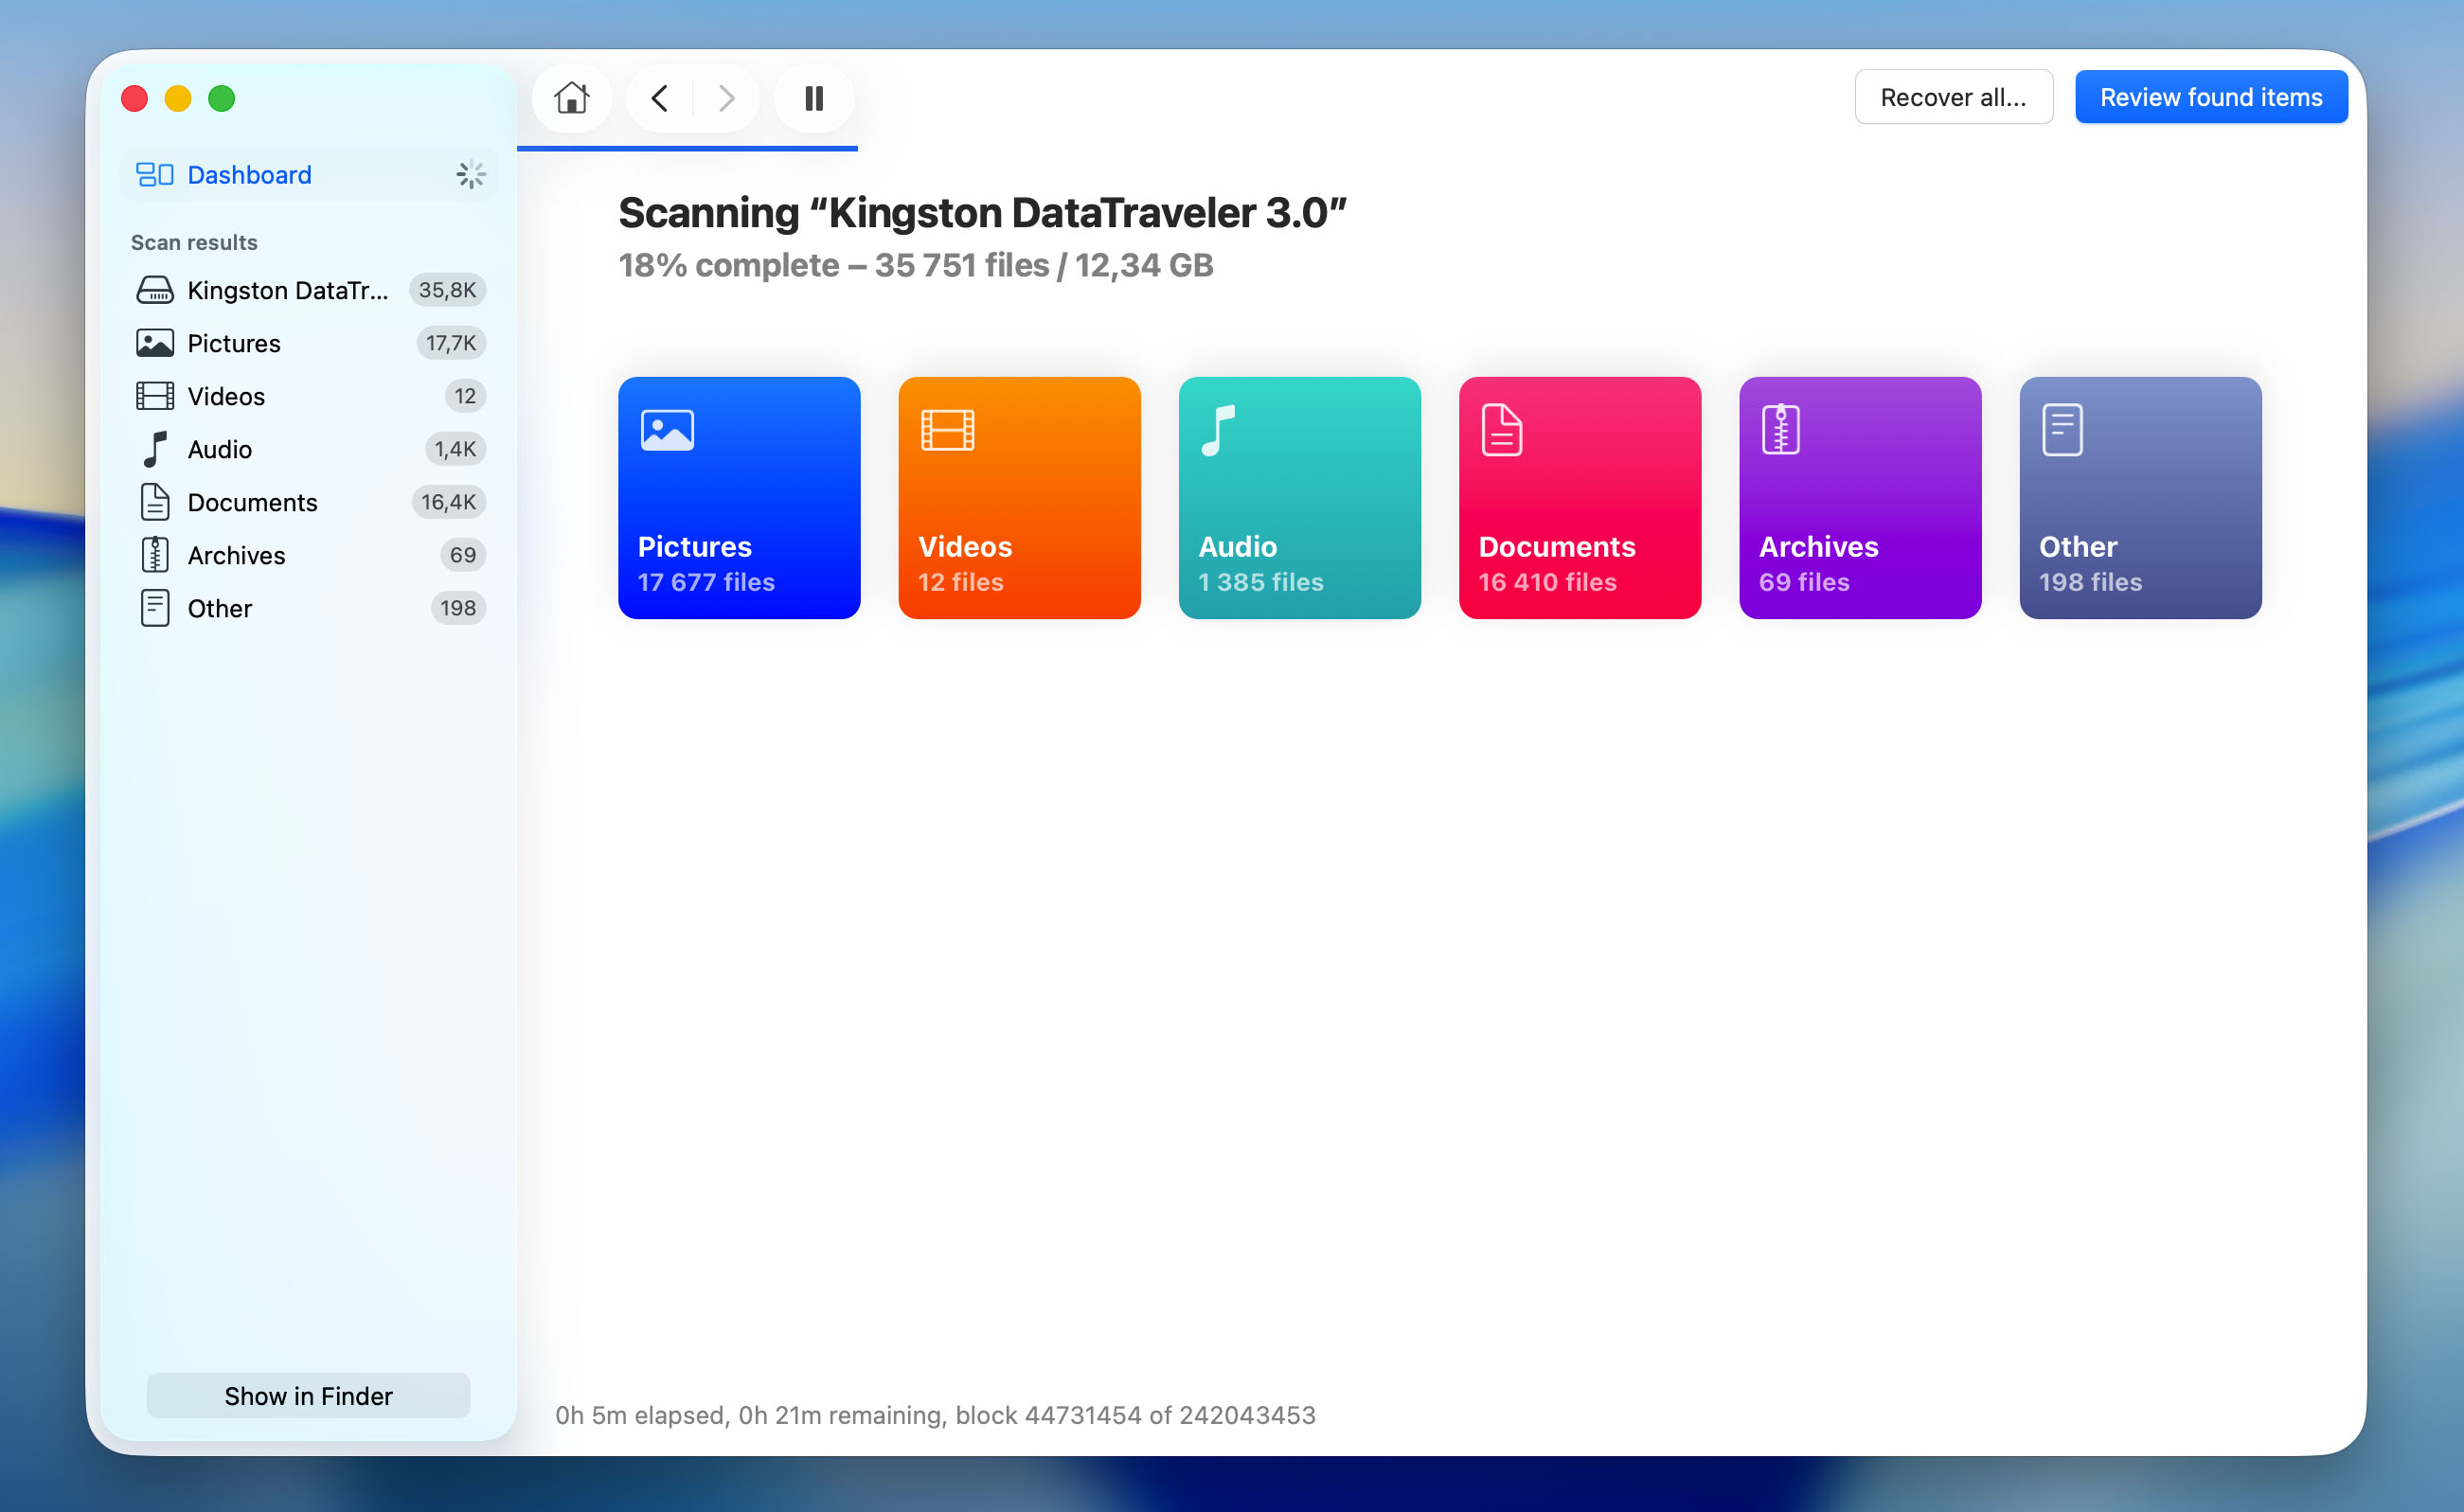Open the pink Documents tile
Viewport: 2464px width, 1512px height.
pyautogui.click(x=1579, y=498)
